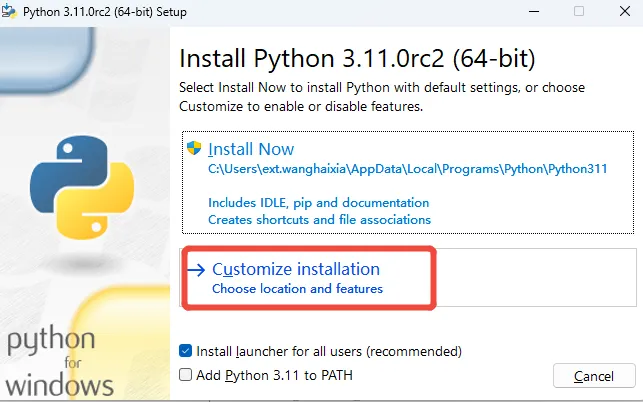Enable the Add Python 3.11 to PATH checkbox
This screenshot has width=643, height=402.
point(185,375)
